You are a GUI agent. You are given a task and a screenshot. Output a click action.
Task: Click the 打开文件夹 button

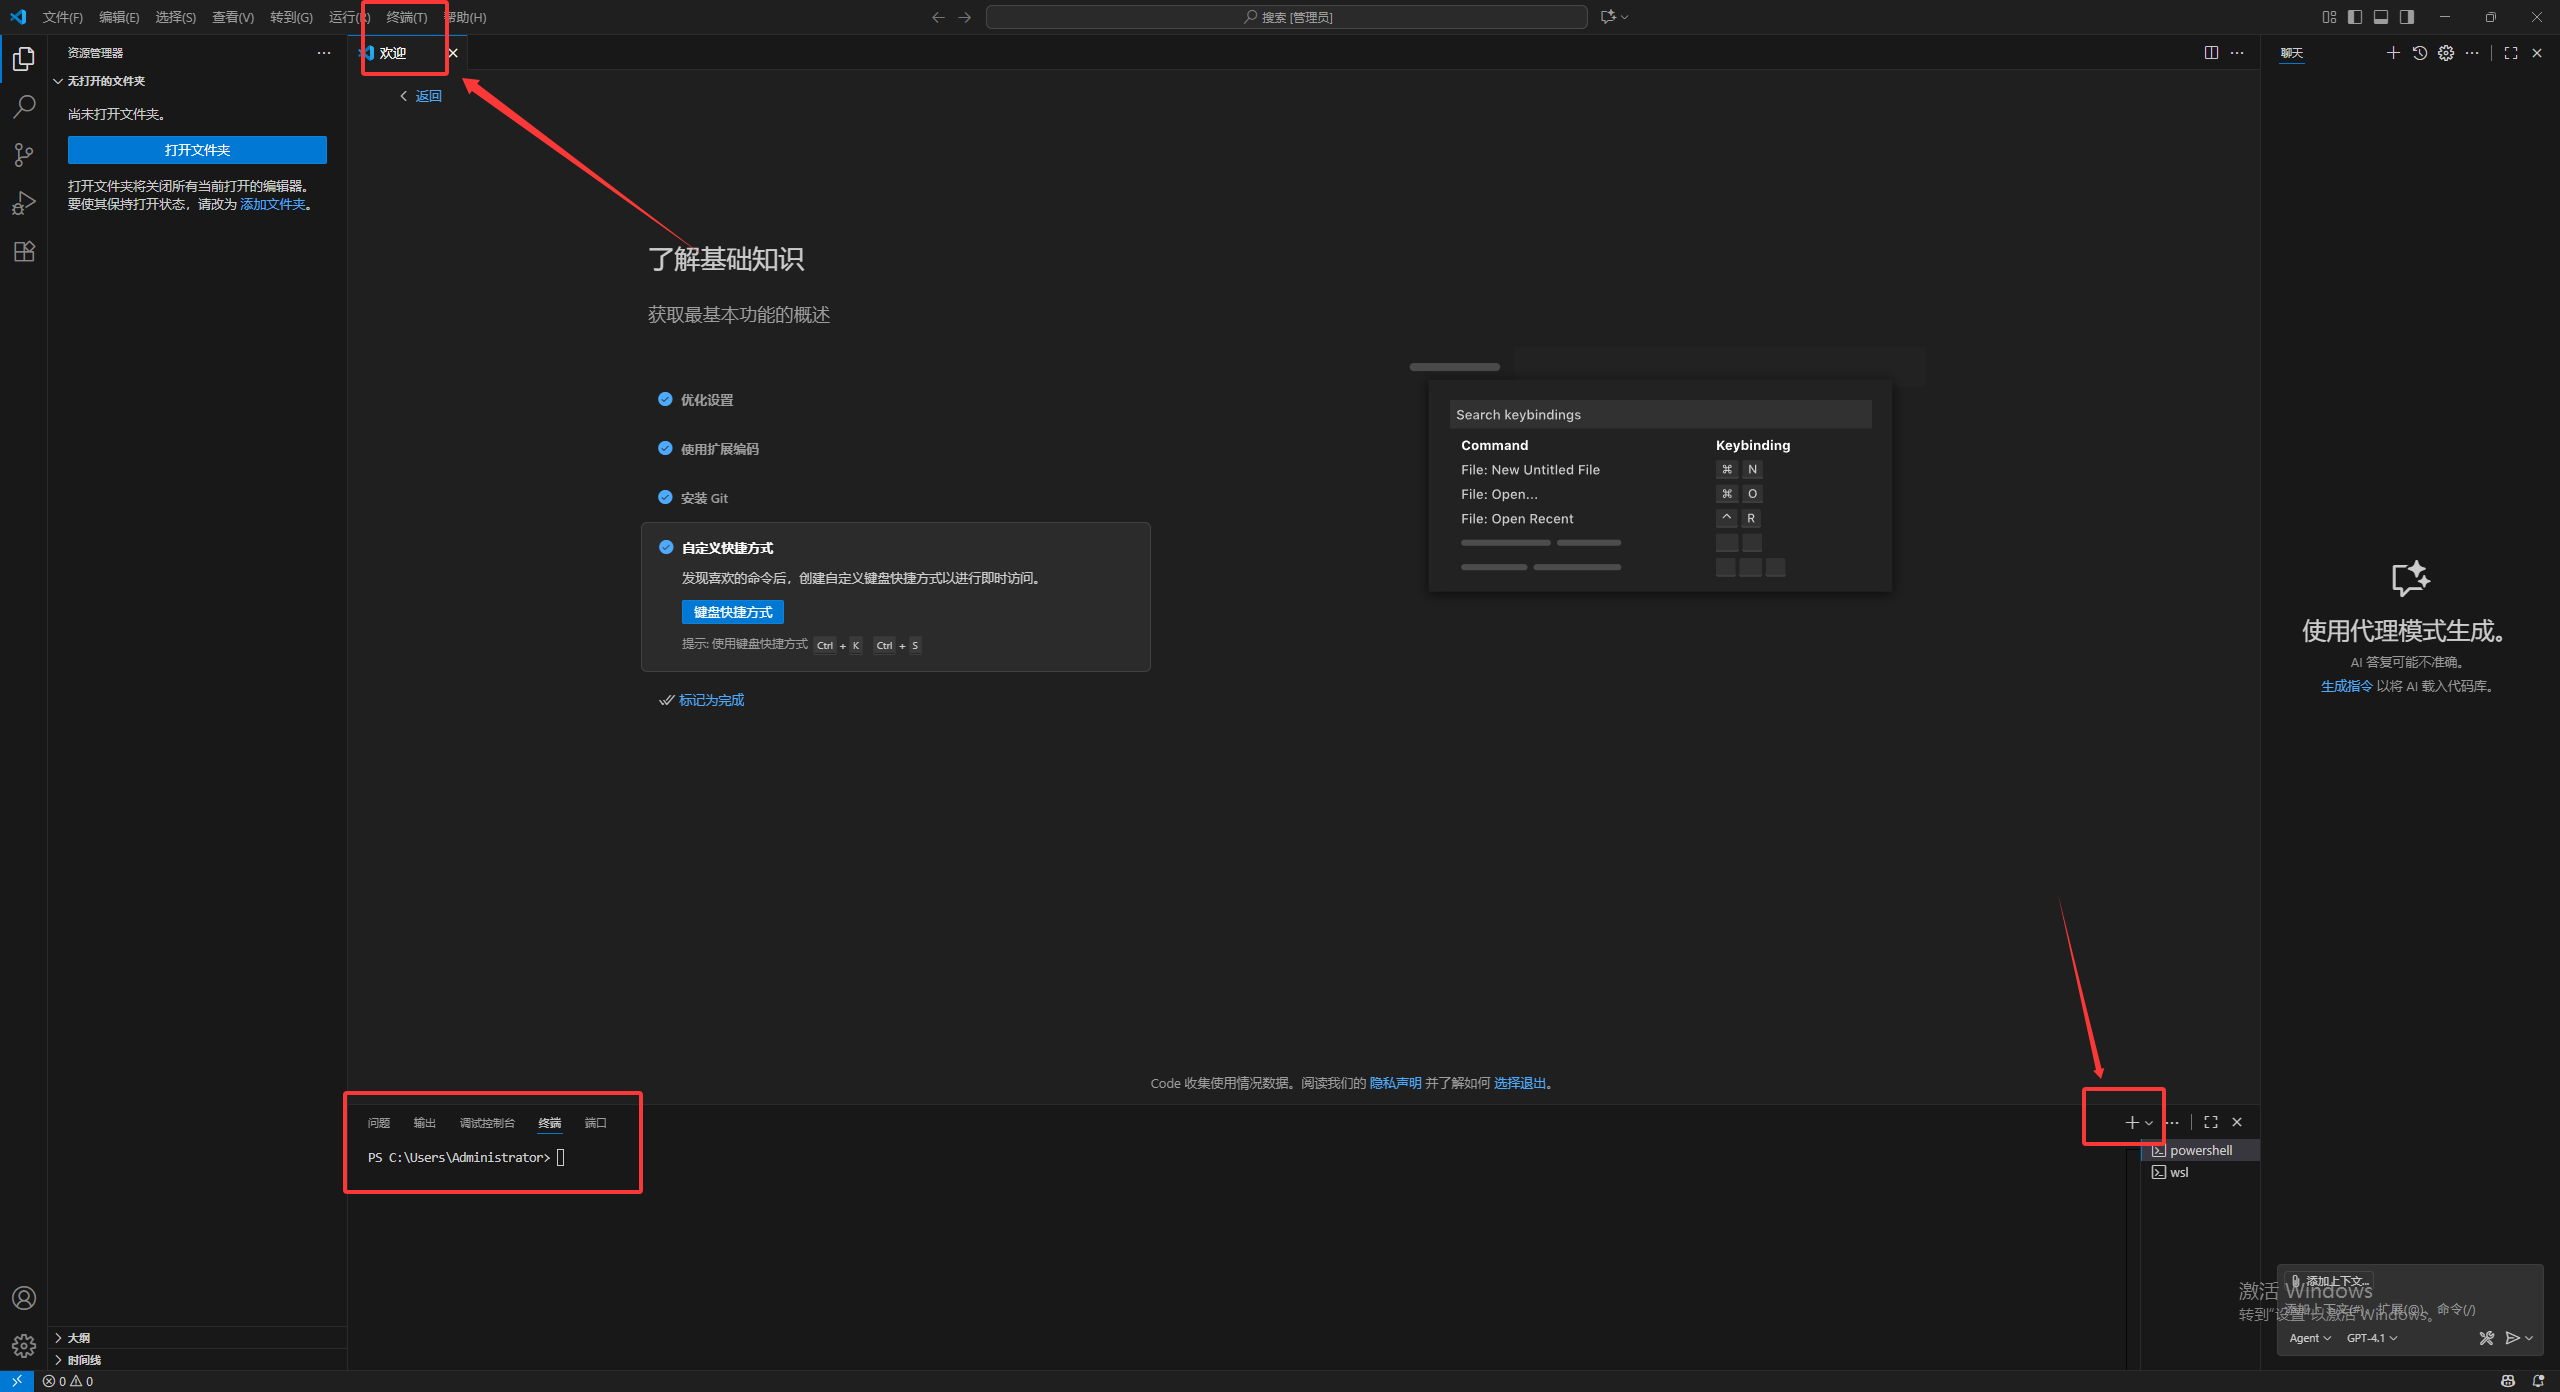coord(197,149)
